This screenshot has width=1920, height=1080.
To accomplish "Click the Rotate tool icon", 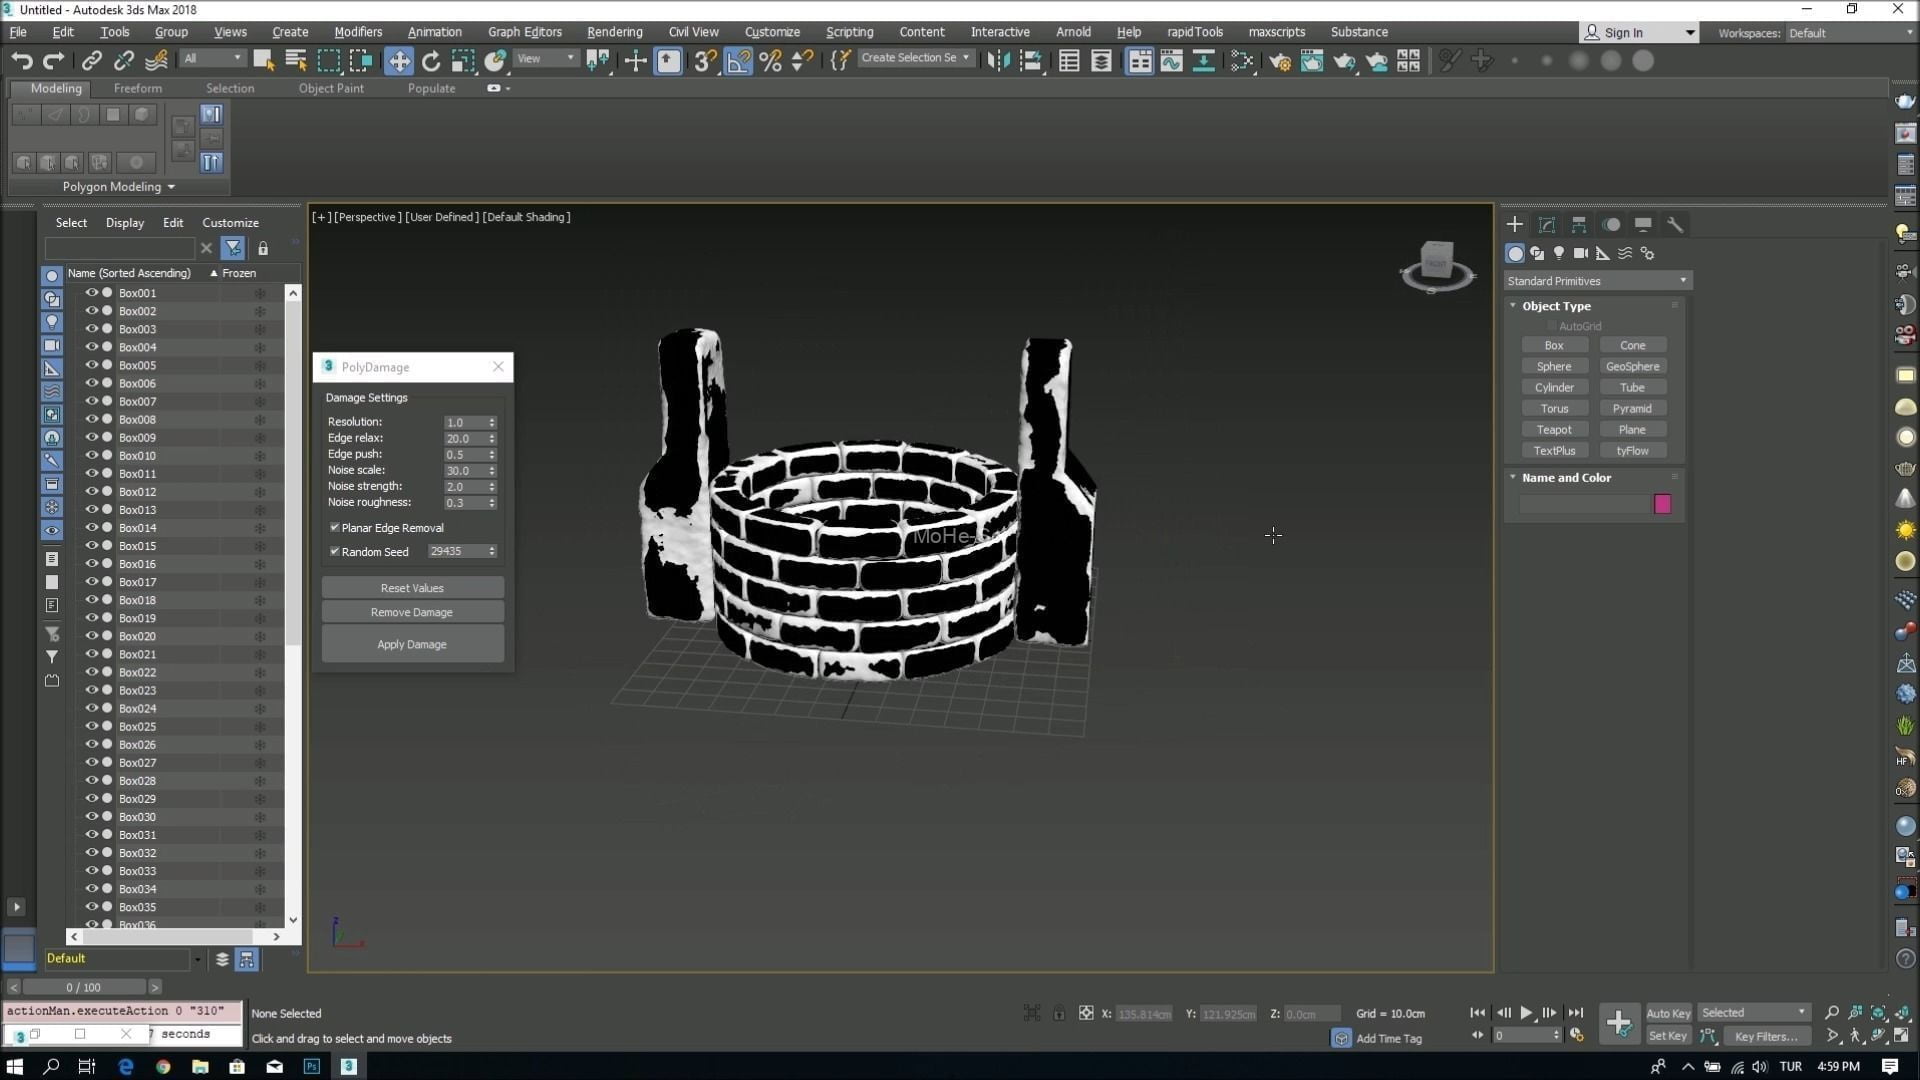I will click(430, 61).
